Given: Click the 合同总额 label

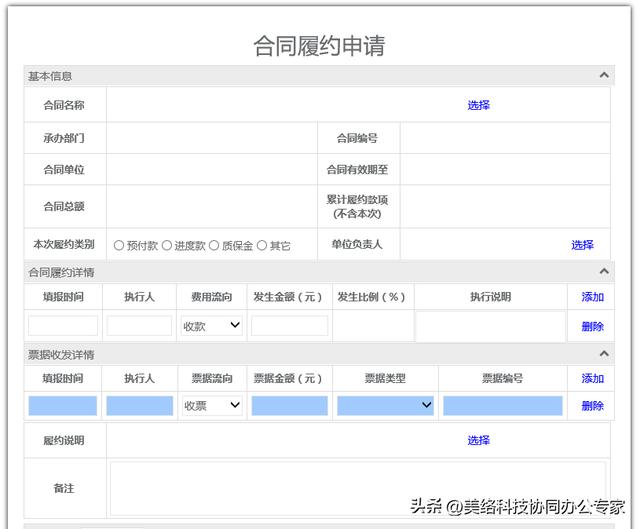Looking at the screenshot, I should tap(64, 206).
